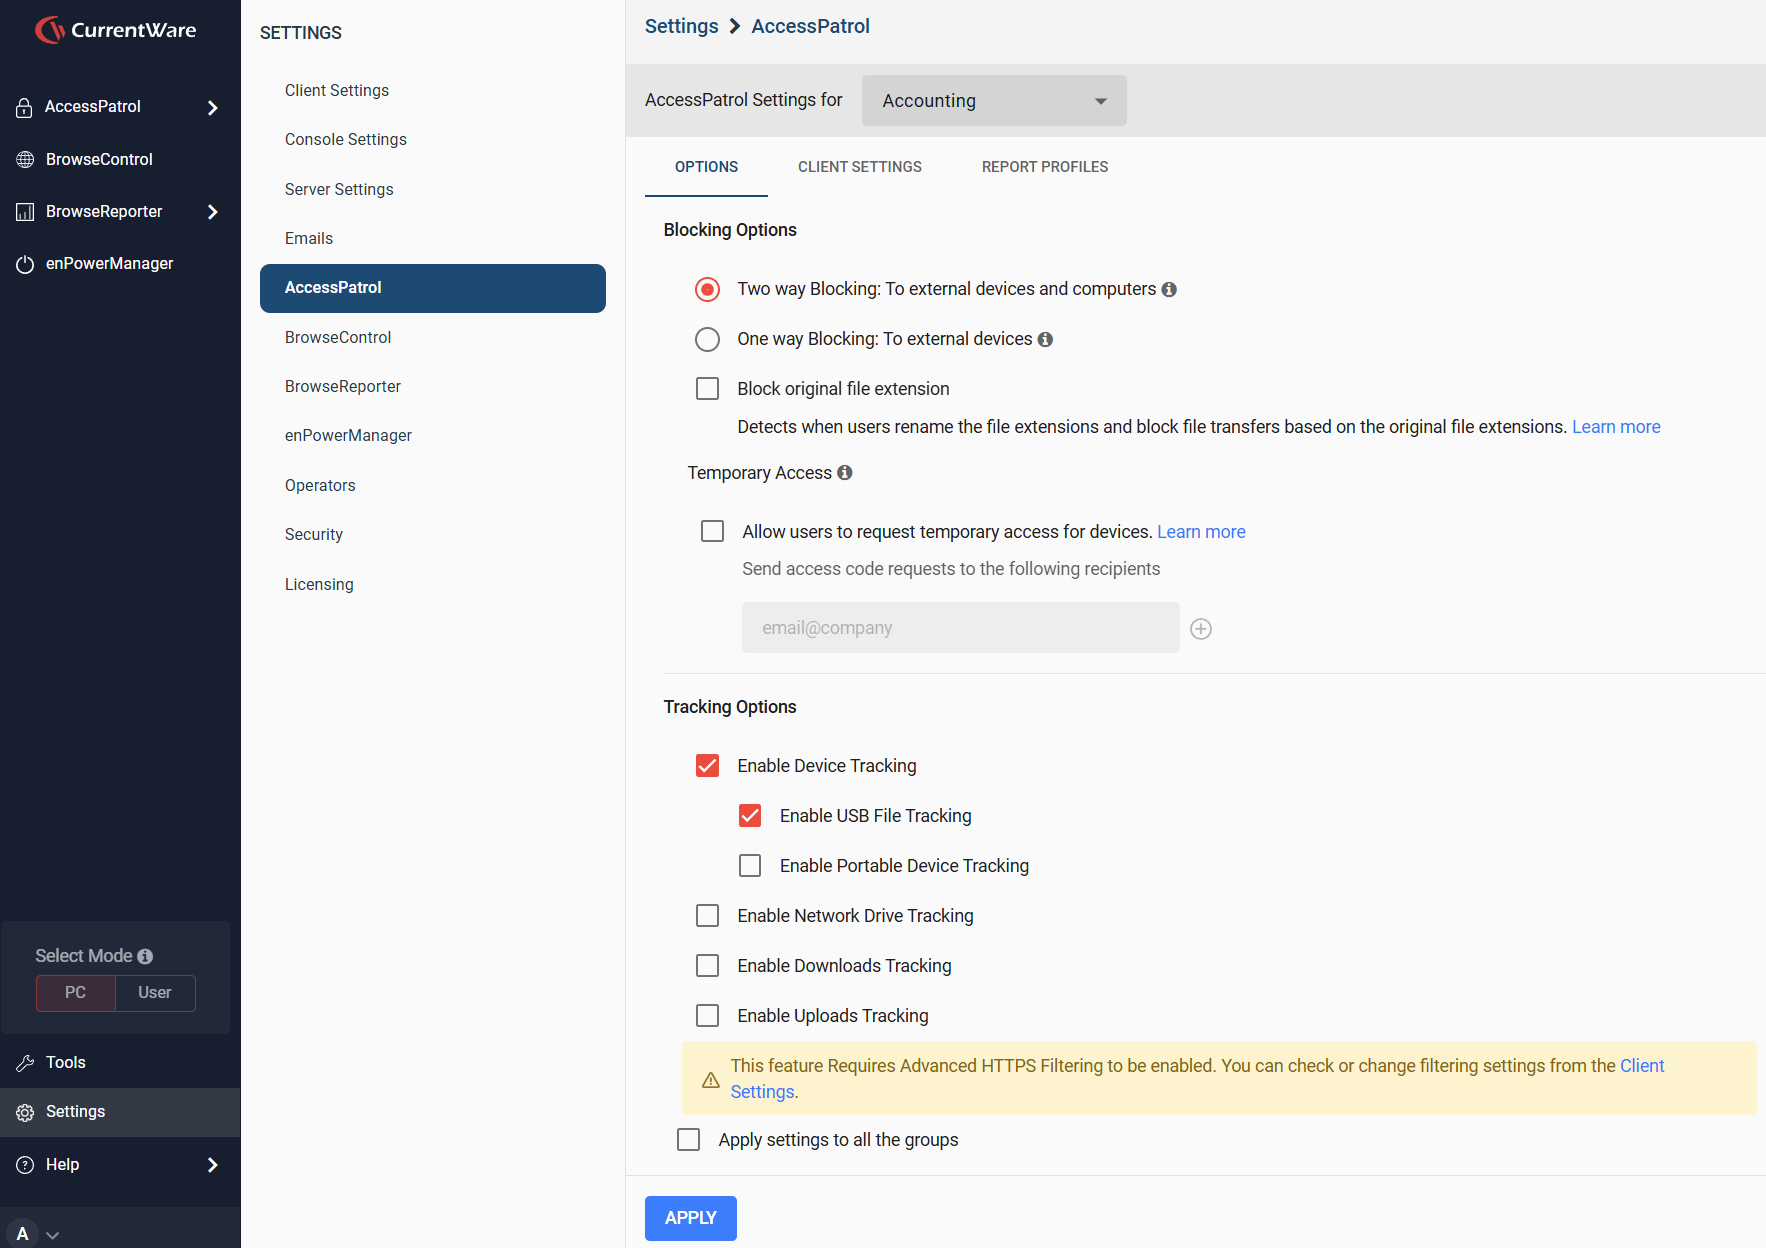The image size is (1766, 1248).
Task: Click Settings breadcrumb link
Action: click(x=681, y=26)
